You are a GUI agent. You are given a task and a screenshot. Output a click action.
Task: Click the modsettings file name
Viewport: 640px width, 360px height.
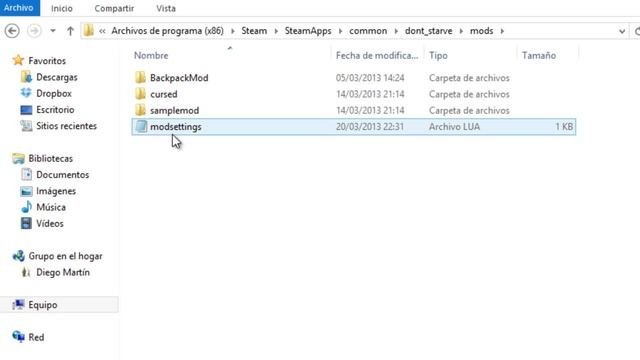tap(176, 127)
